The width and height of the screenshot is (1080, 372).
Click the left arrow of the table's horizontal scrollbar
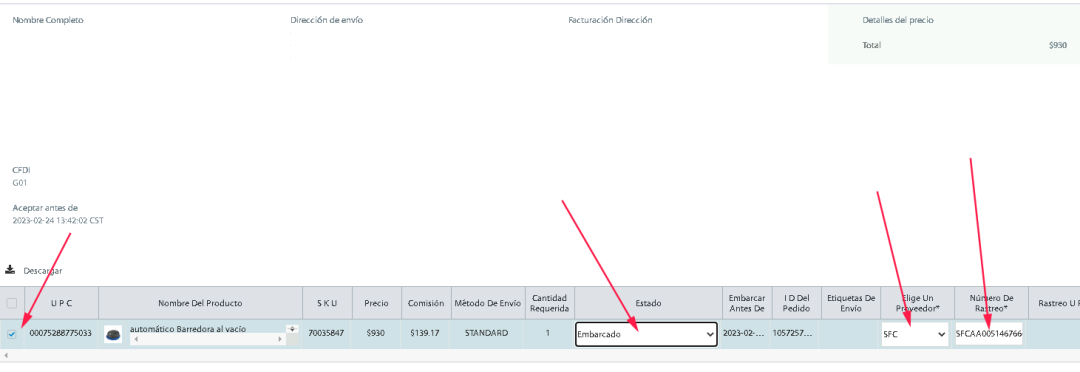tap(5, 355)
